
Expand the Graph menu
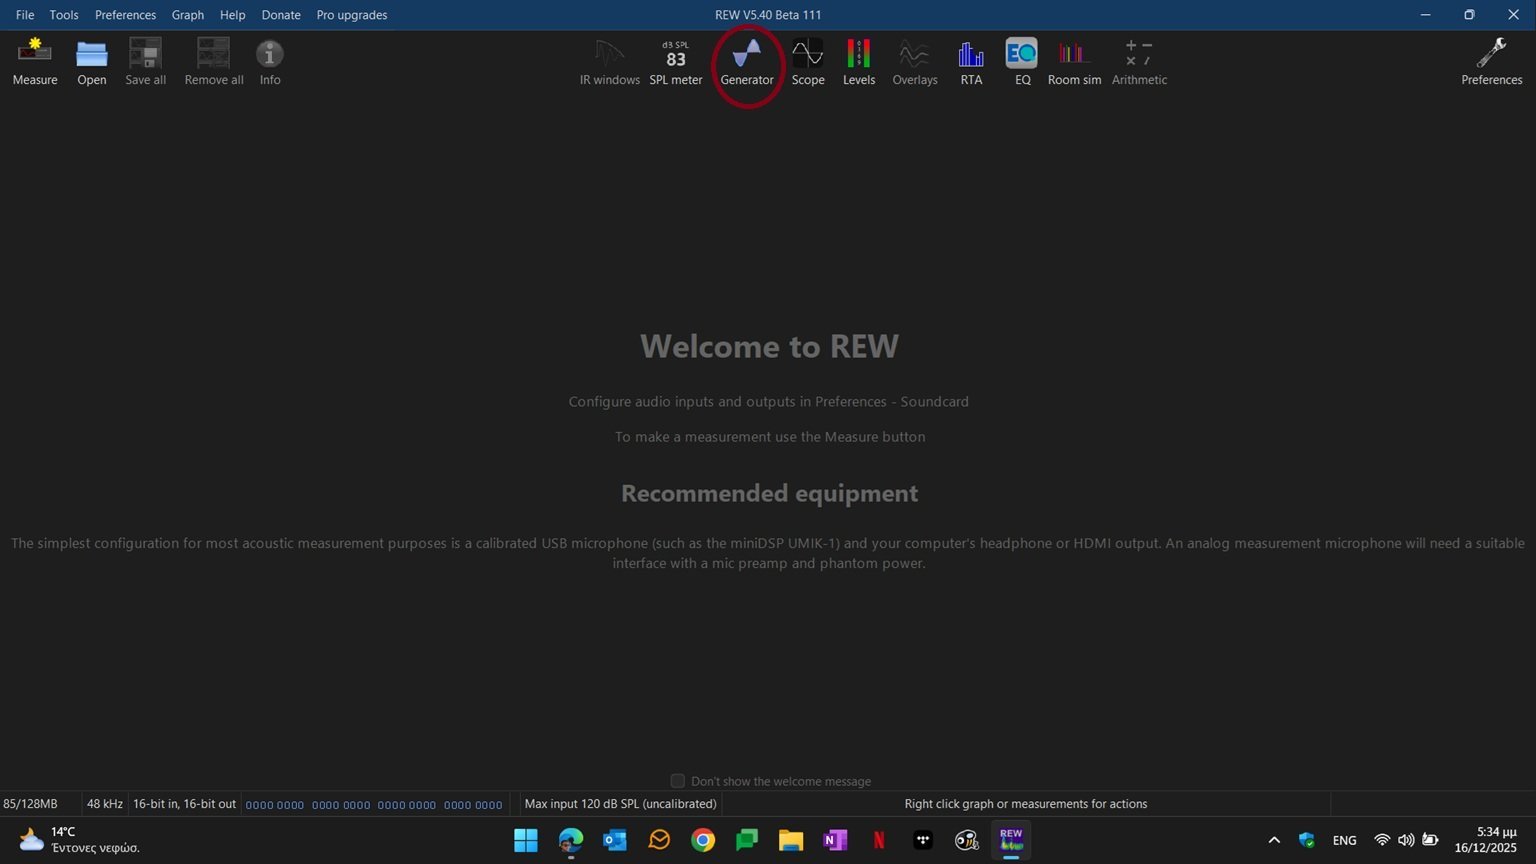(x=187, y=15)
